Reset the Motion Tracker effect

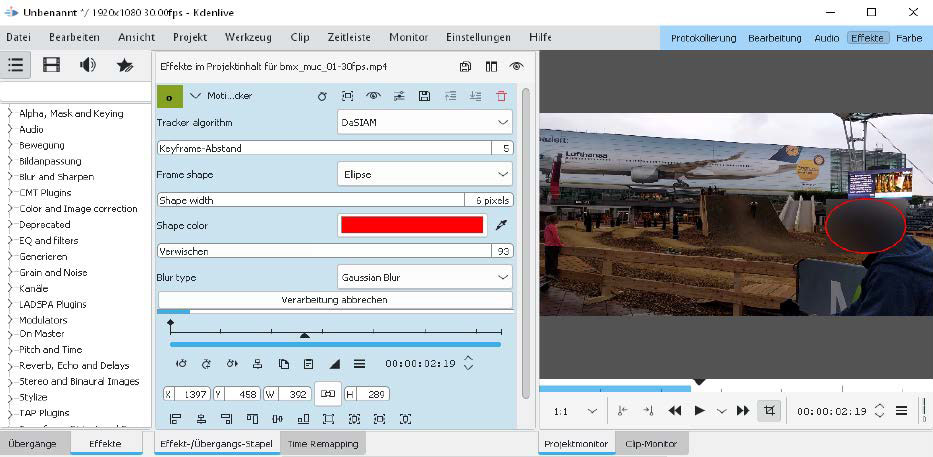tap(322, 96)
